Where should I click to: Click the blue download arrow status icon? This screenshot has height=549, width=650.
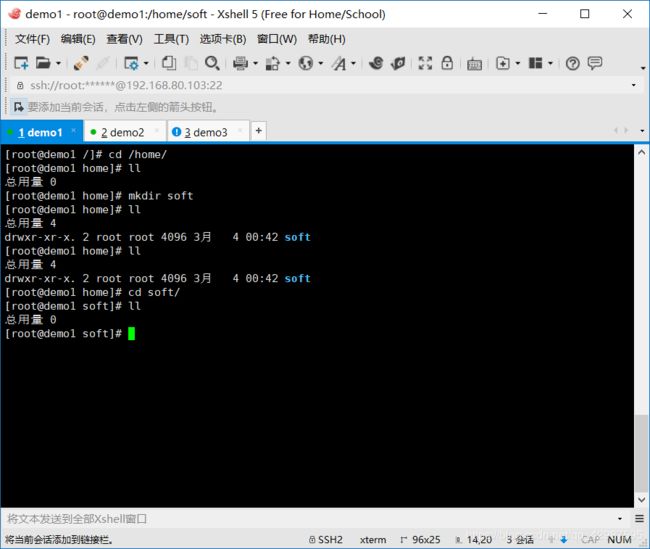click(x=563, y=539)
